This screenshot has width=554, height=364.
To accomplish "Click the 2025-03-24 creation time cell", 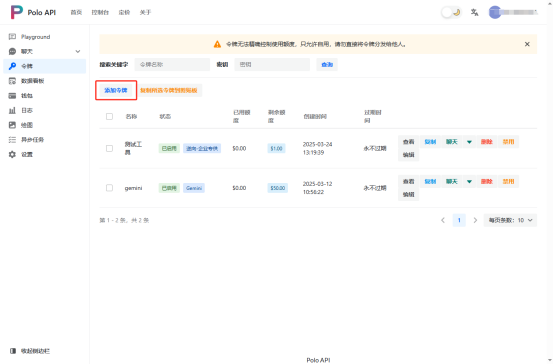I will pos(317,148).
